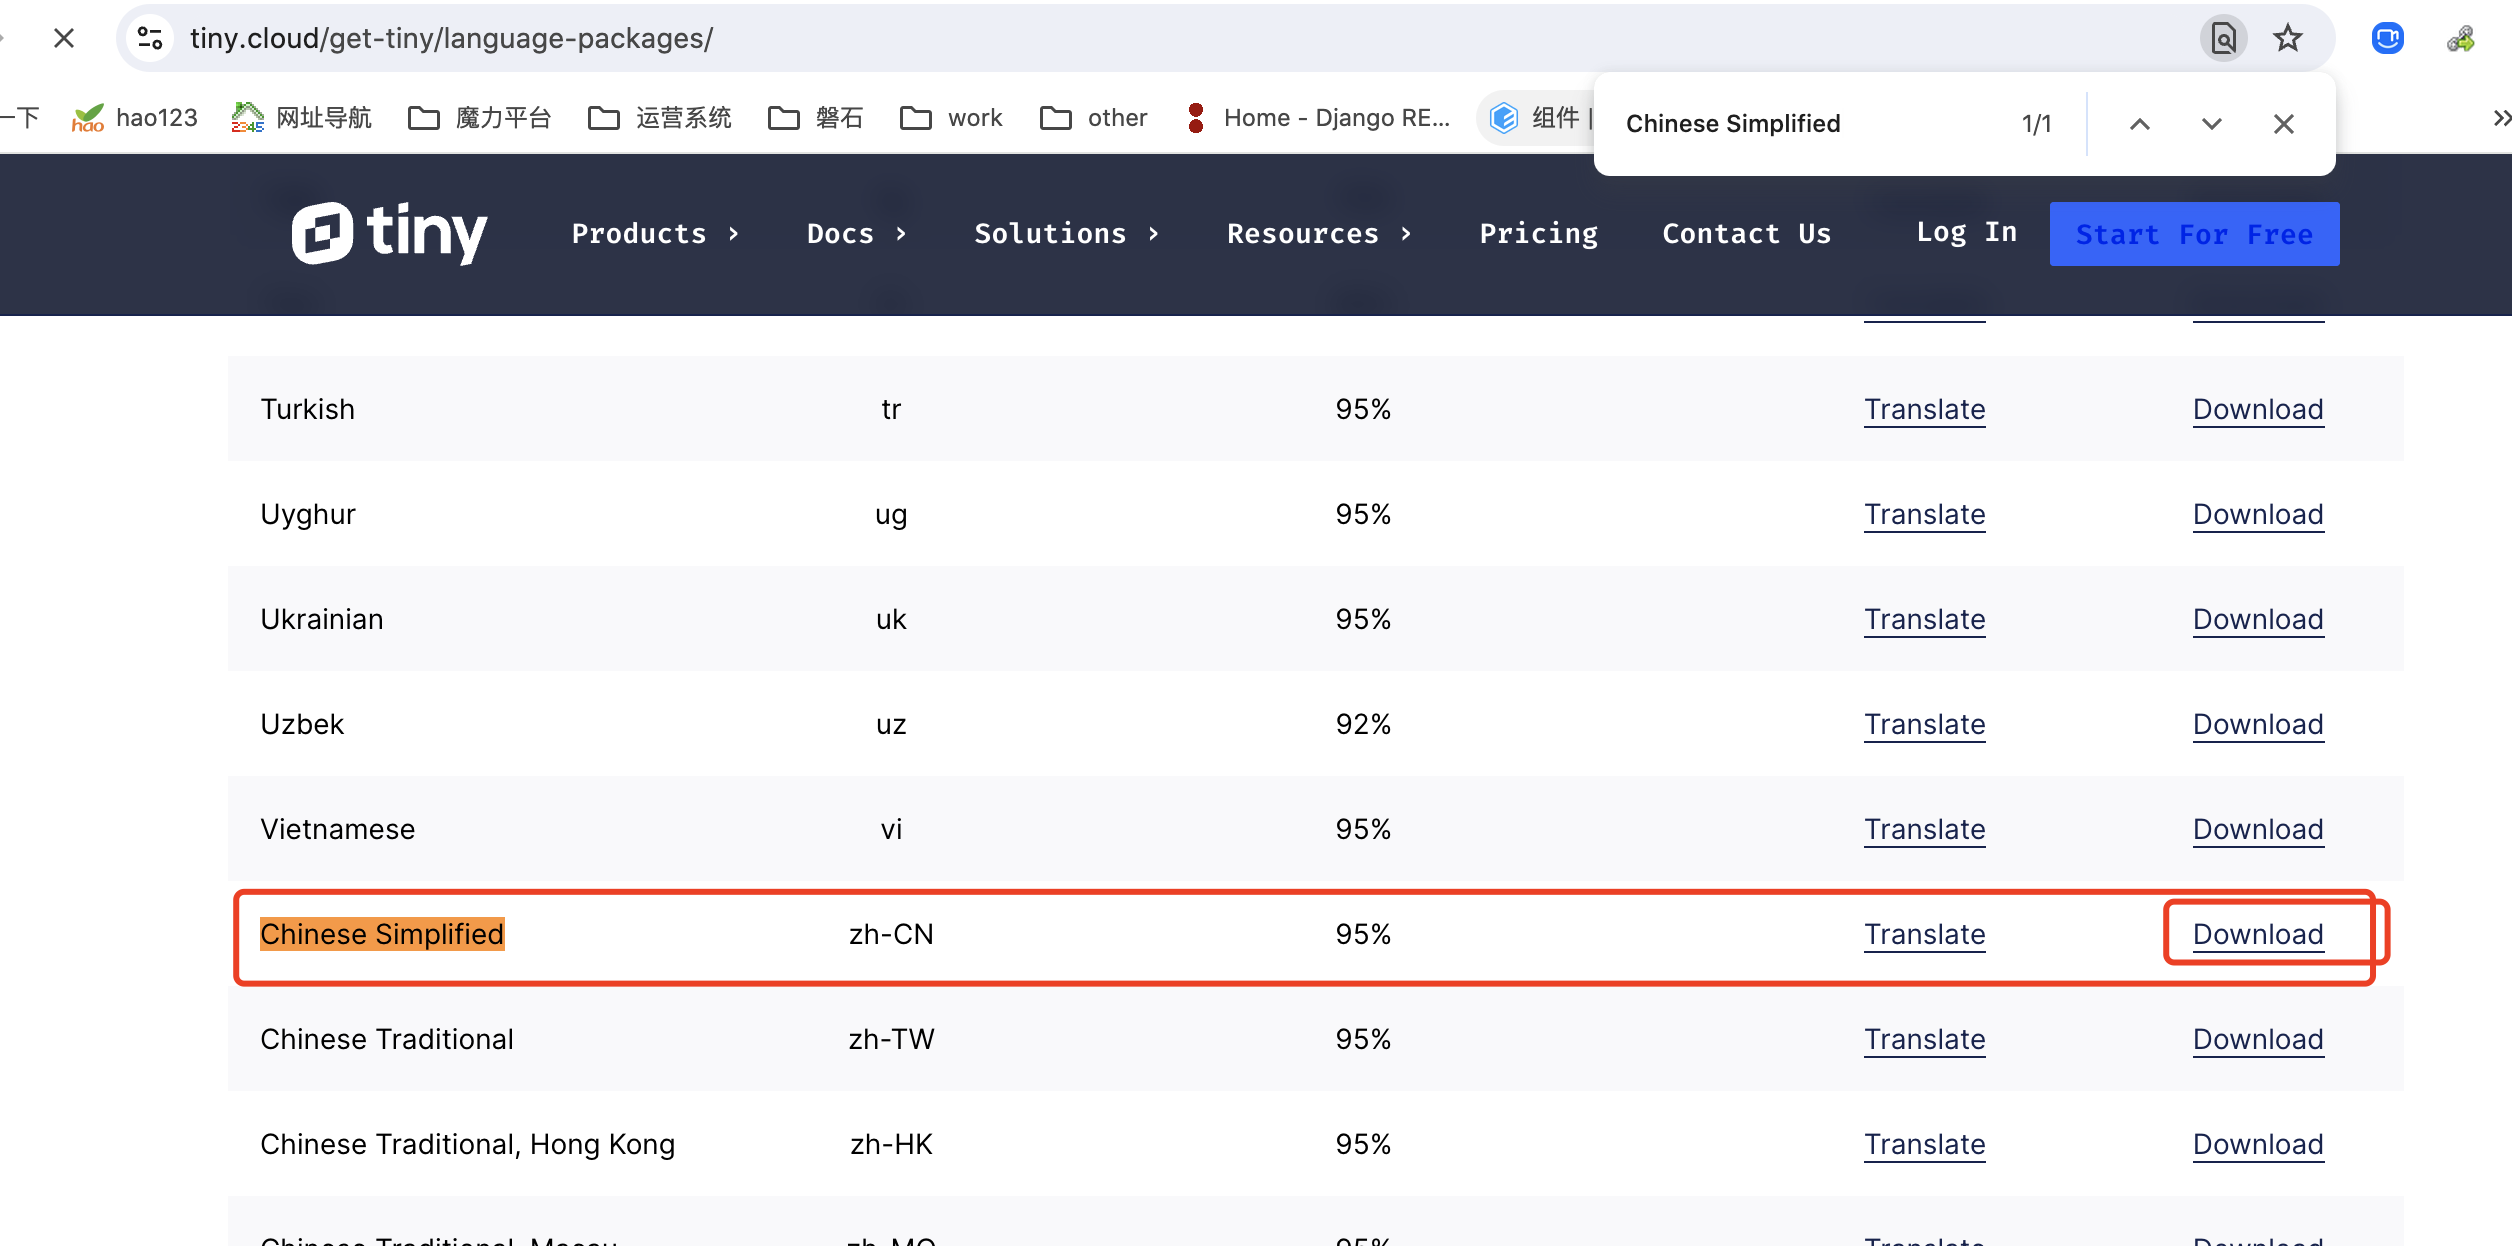Open Contact Us page
Screen dimensions: 2512x1246
[x=1746, y=234]
